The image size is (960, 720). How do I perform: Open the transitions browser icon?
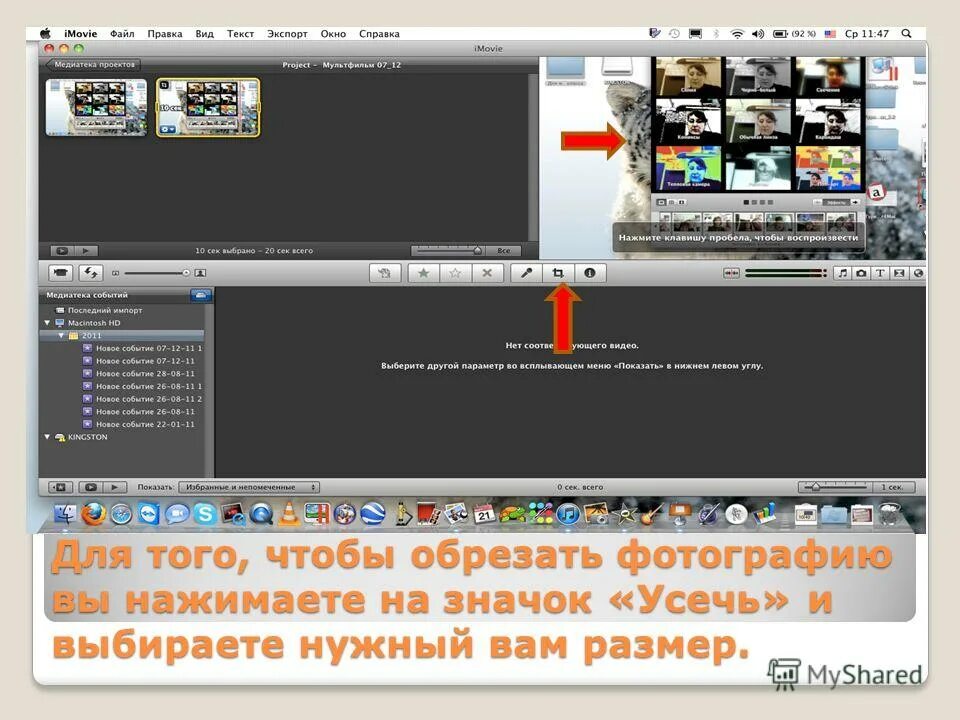point(899,273)
